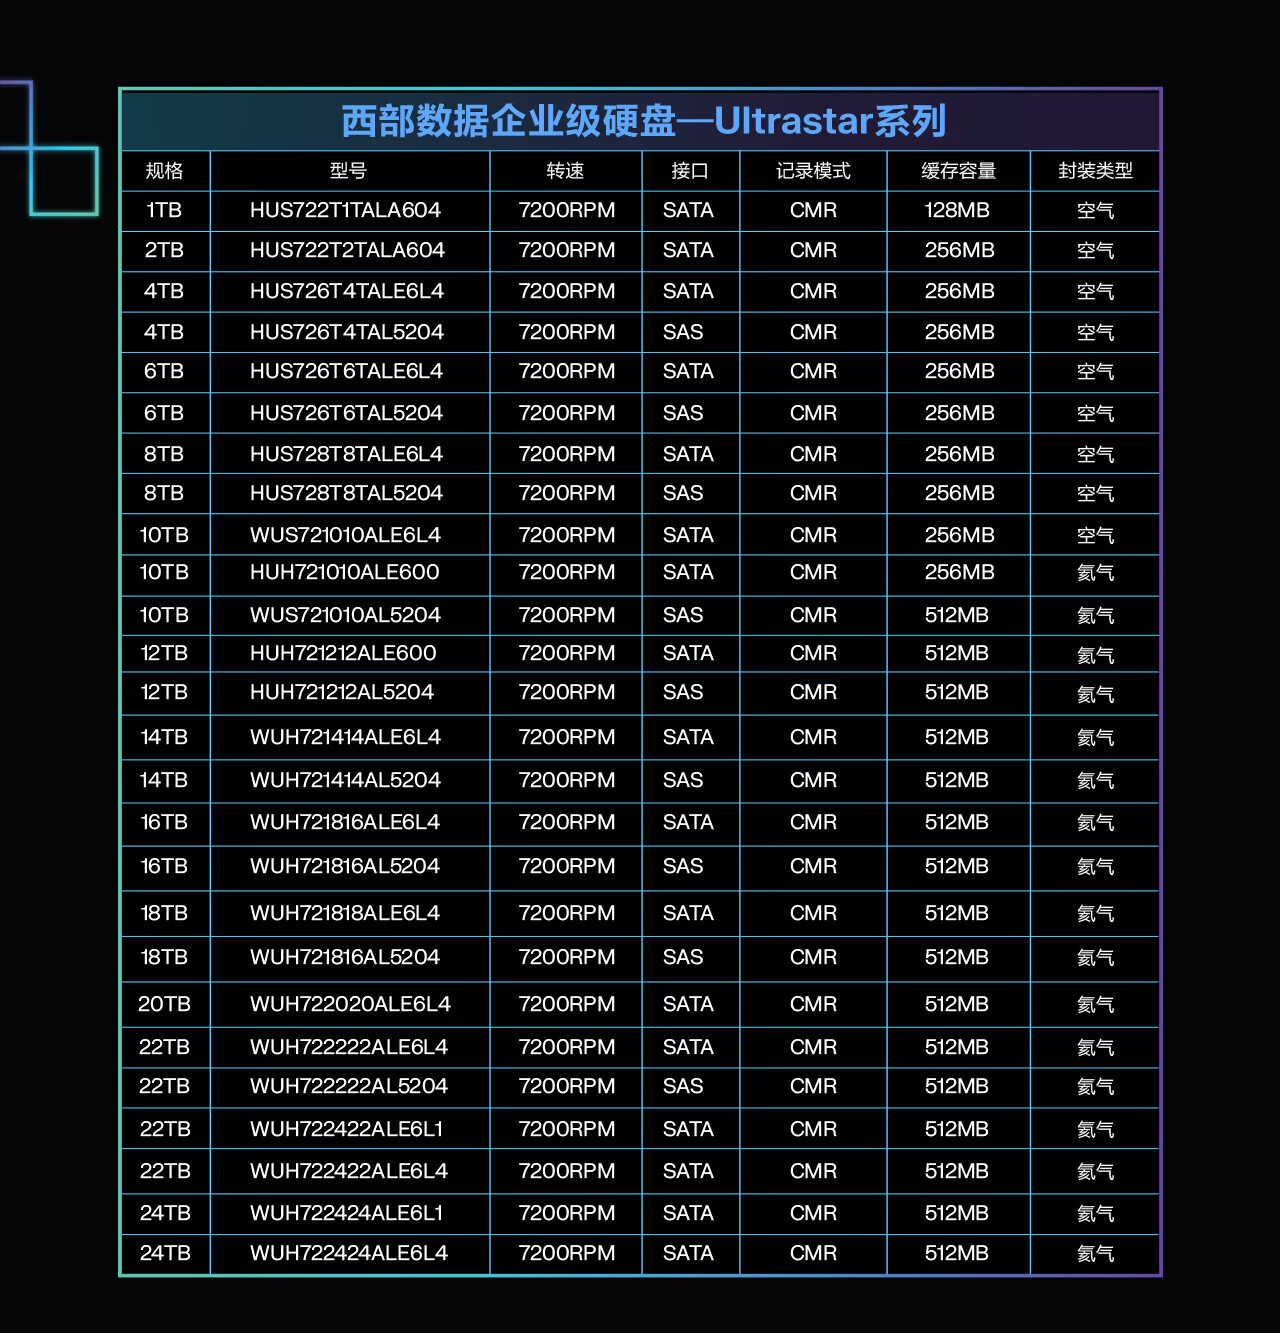Click the 1TB capacity cell
The height and width of the screenshot is (1333, 1280).
pos(164,210)
